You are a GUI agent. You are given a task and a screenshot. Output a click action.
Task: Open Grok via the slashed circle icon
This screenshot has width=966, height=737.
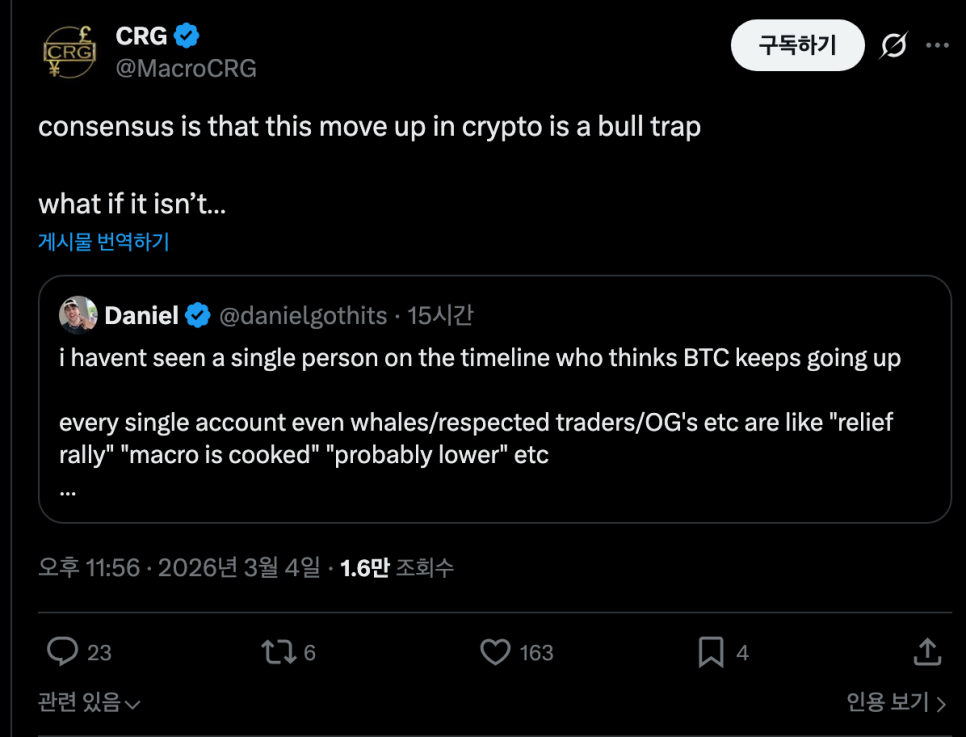click(893, 46)
